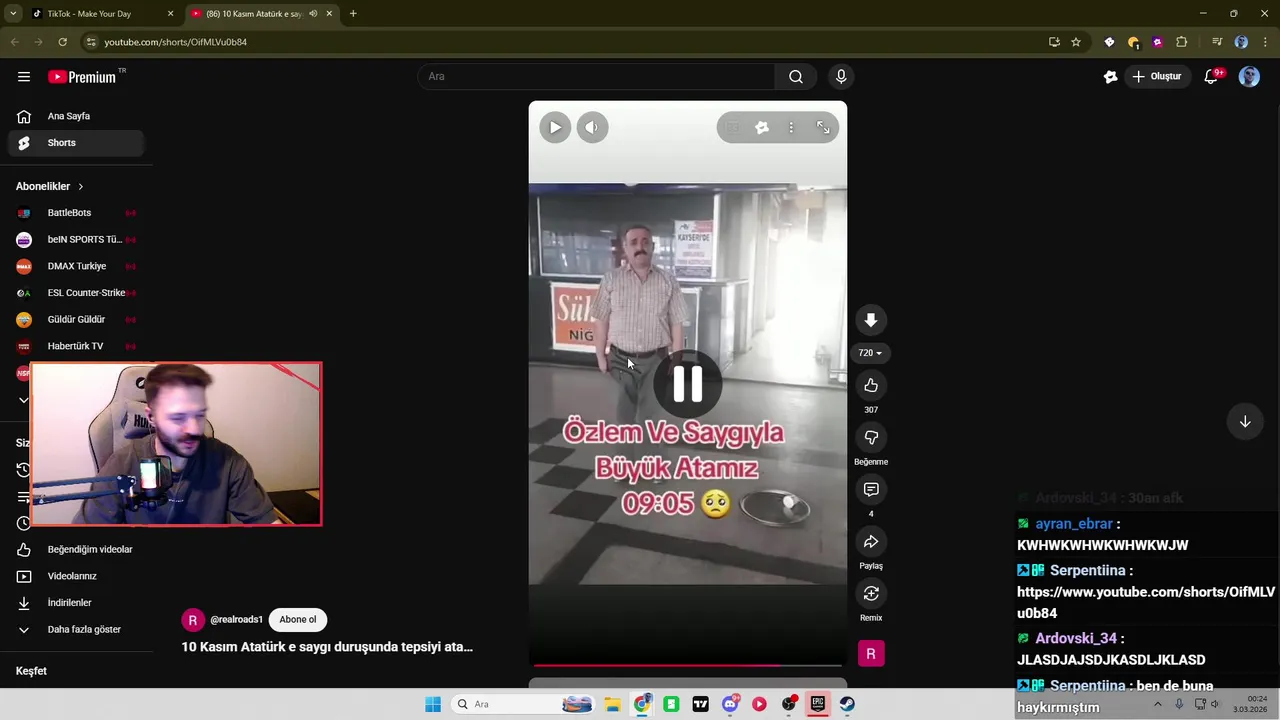This screenshot has width=1280, height=720.
Task: Reload the page
Action: (x=62, y=42)
